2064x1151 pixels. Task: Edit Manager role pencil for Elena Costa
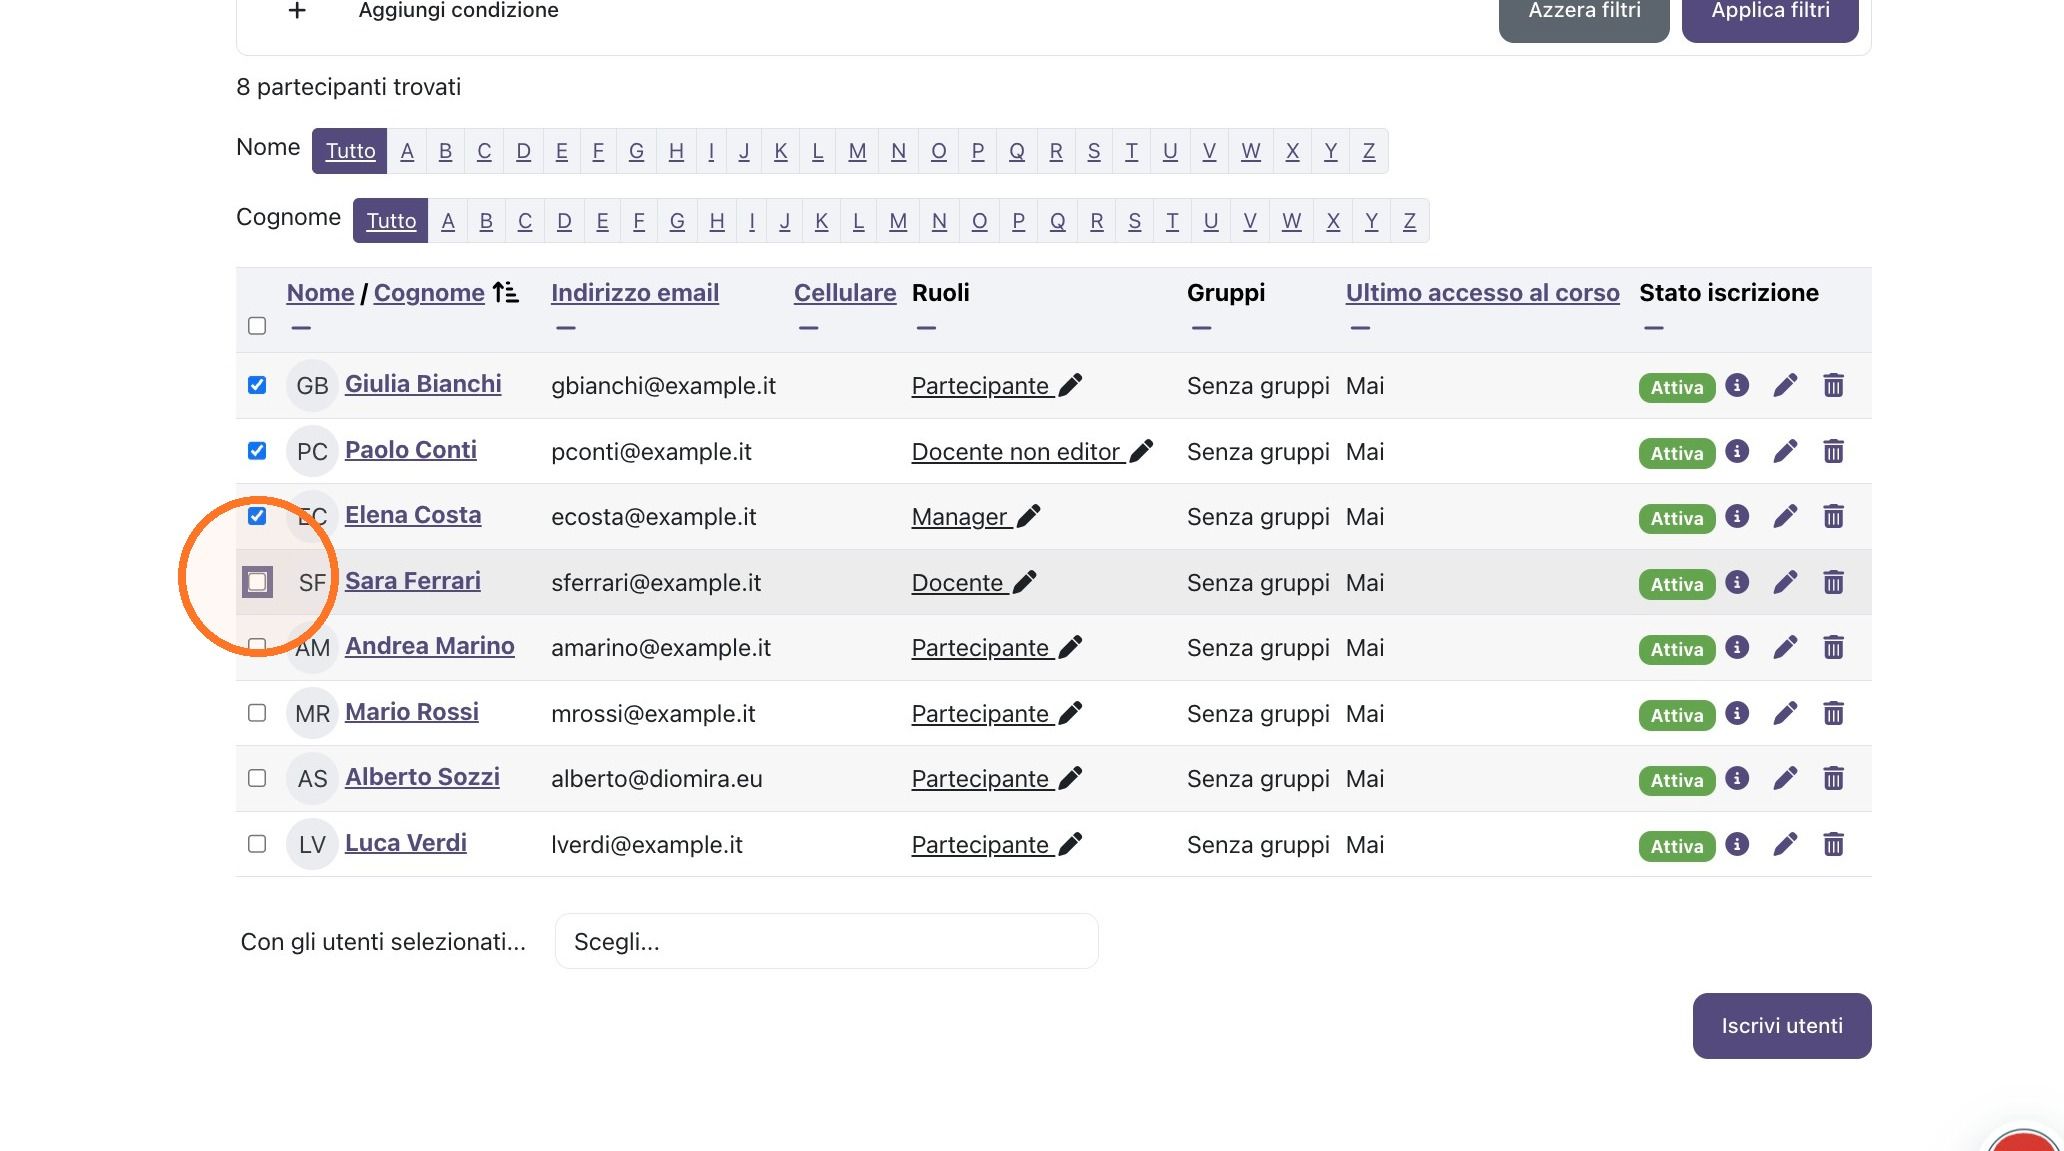pos(1029,516)
